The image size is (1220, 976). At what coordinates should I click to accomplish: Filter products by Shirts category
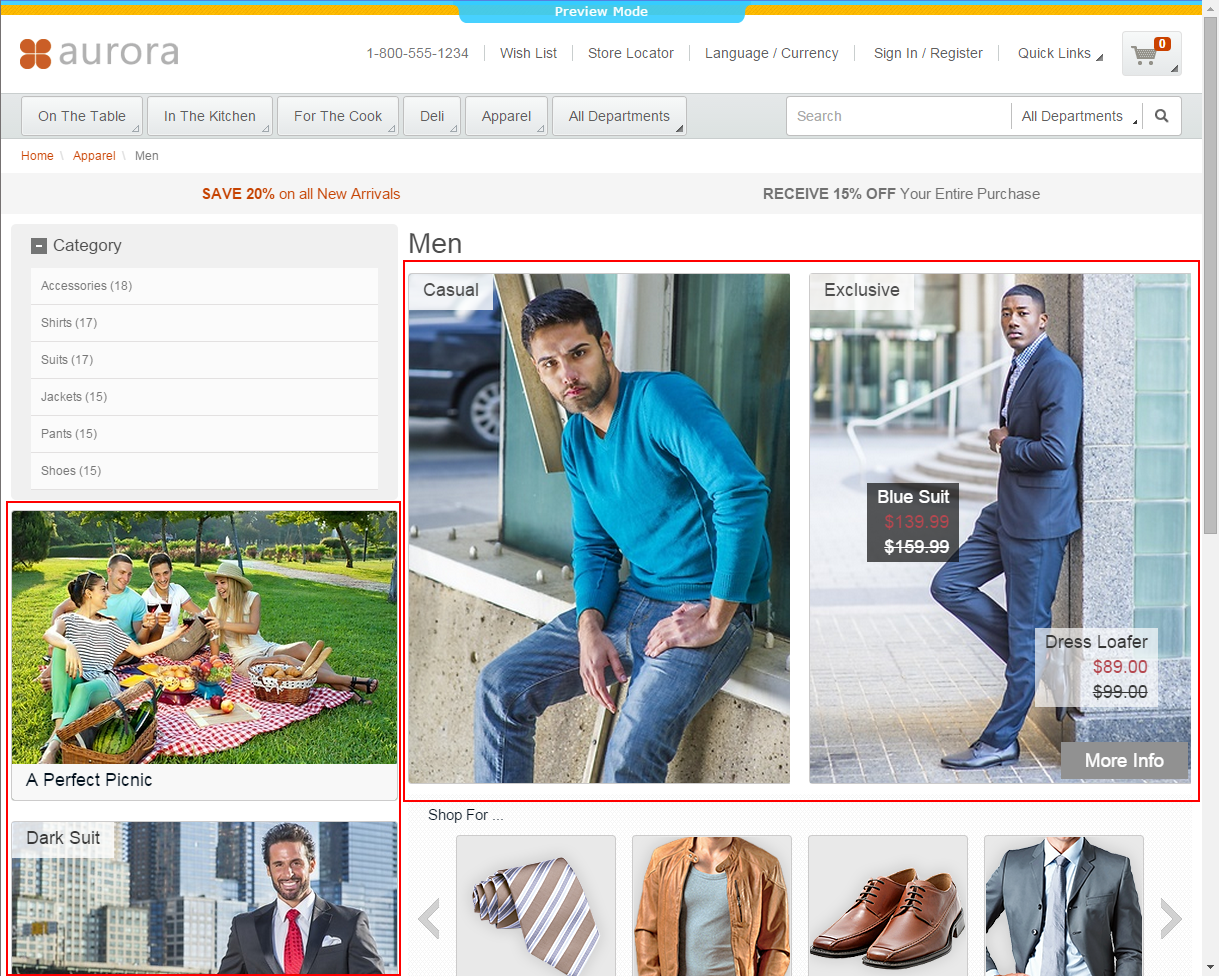pos(69,322)
